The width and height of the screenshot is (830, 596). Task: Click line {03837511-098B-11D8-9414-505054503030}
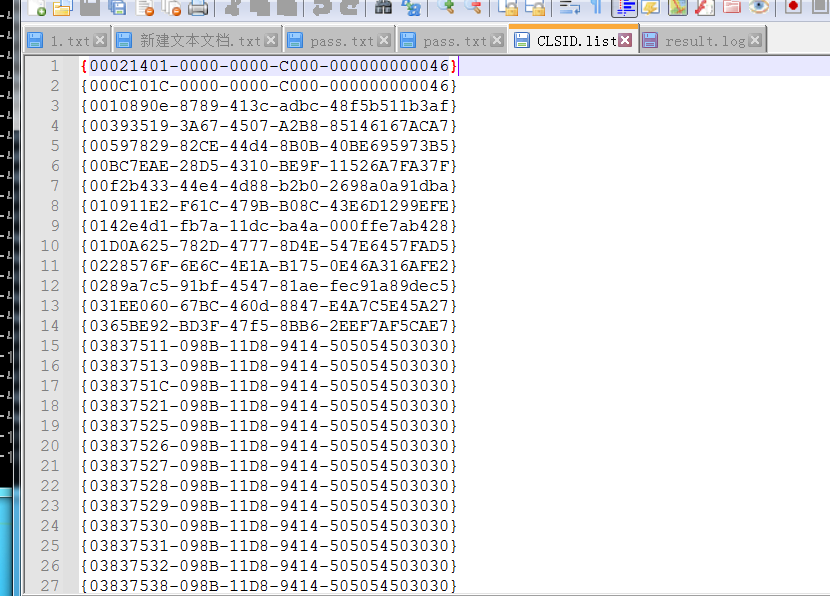coord(269,346)
